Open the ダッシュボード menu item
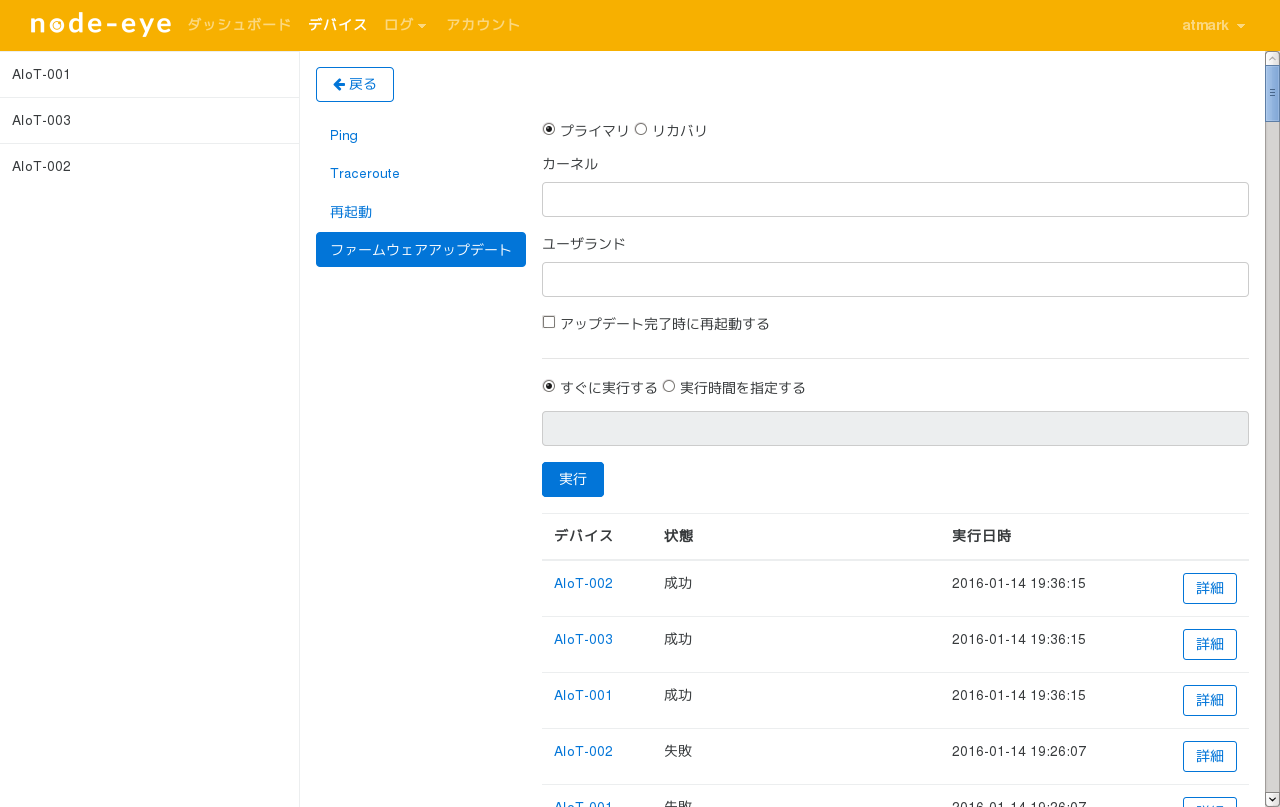 [x=239, y=25]
